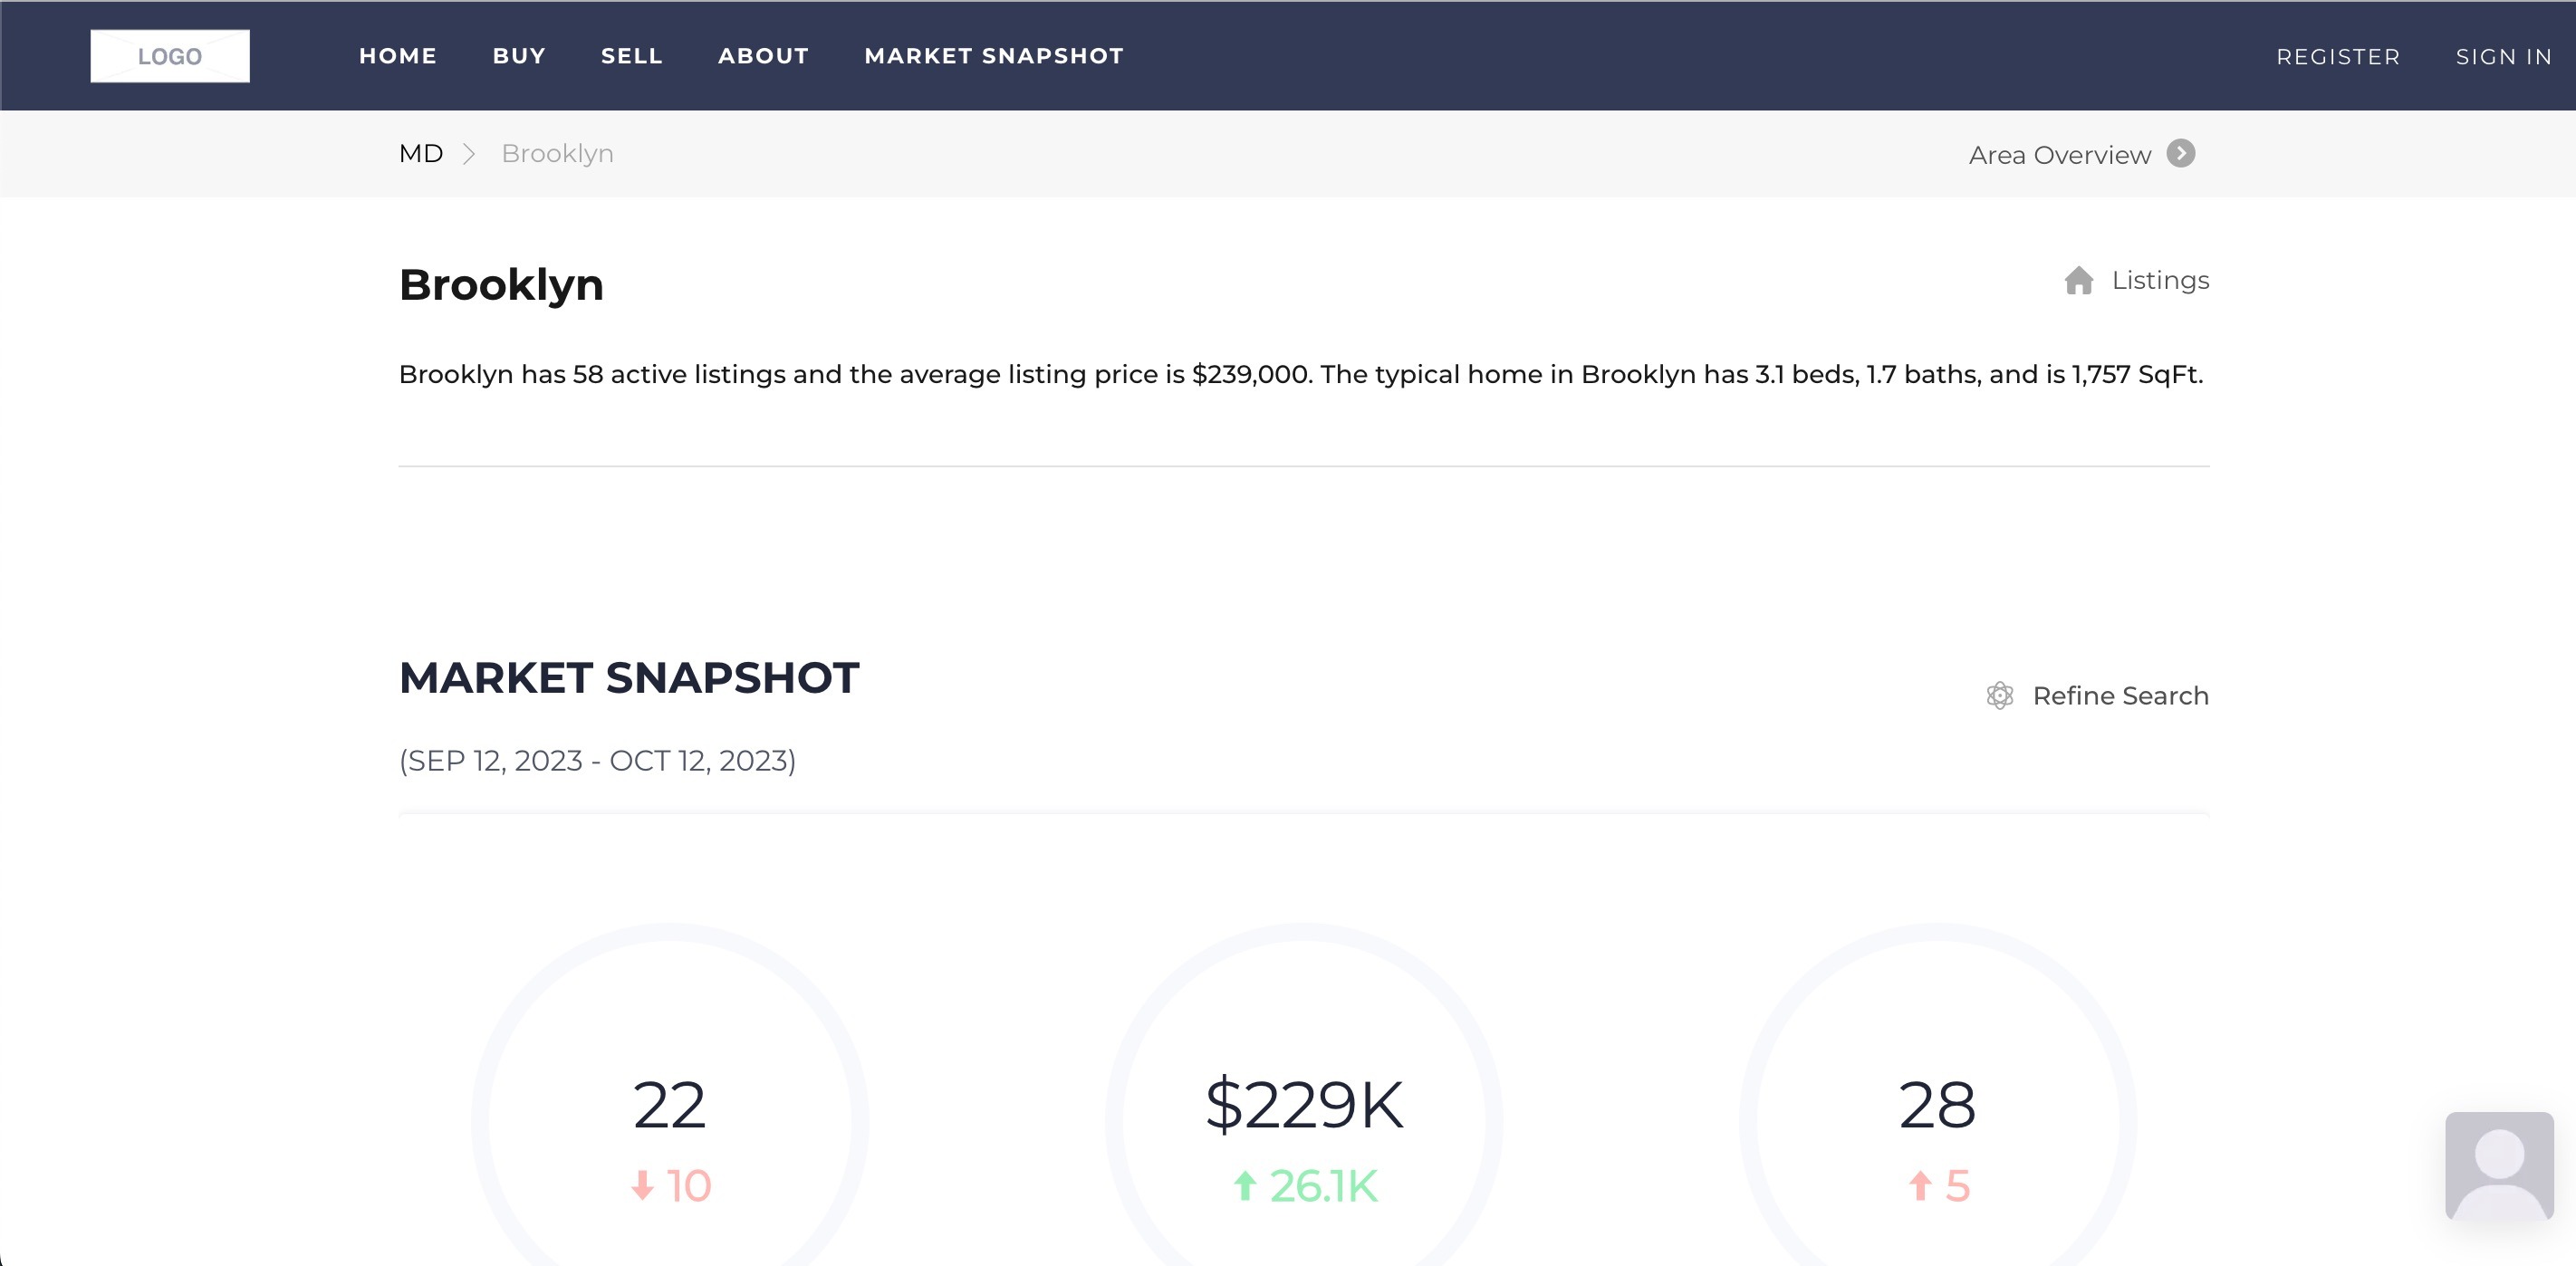Screen dimensions: 2576x1266
Task: Click the 26.1K change value
Action: [x=1323, y=1186]
